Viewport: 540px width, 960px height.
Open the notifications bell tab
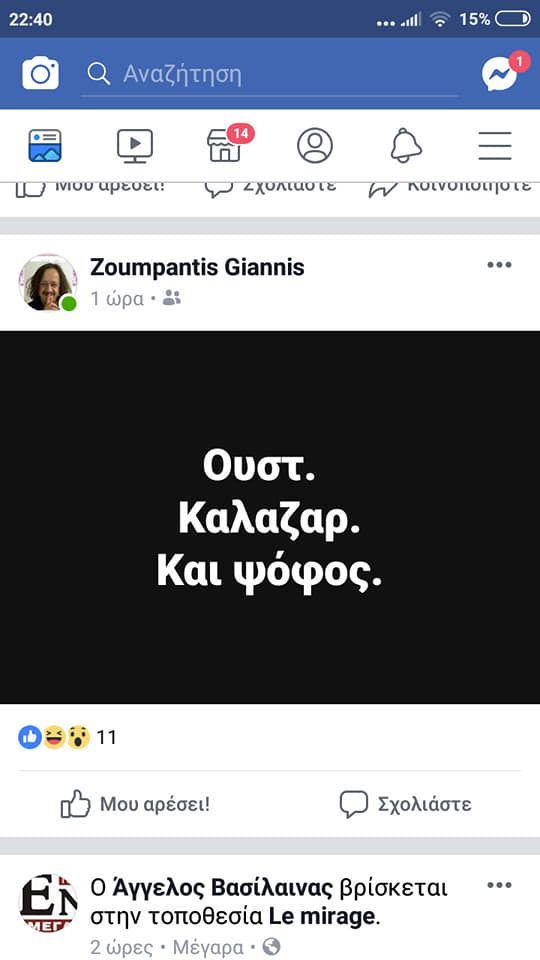coord(406,146)
